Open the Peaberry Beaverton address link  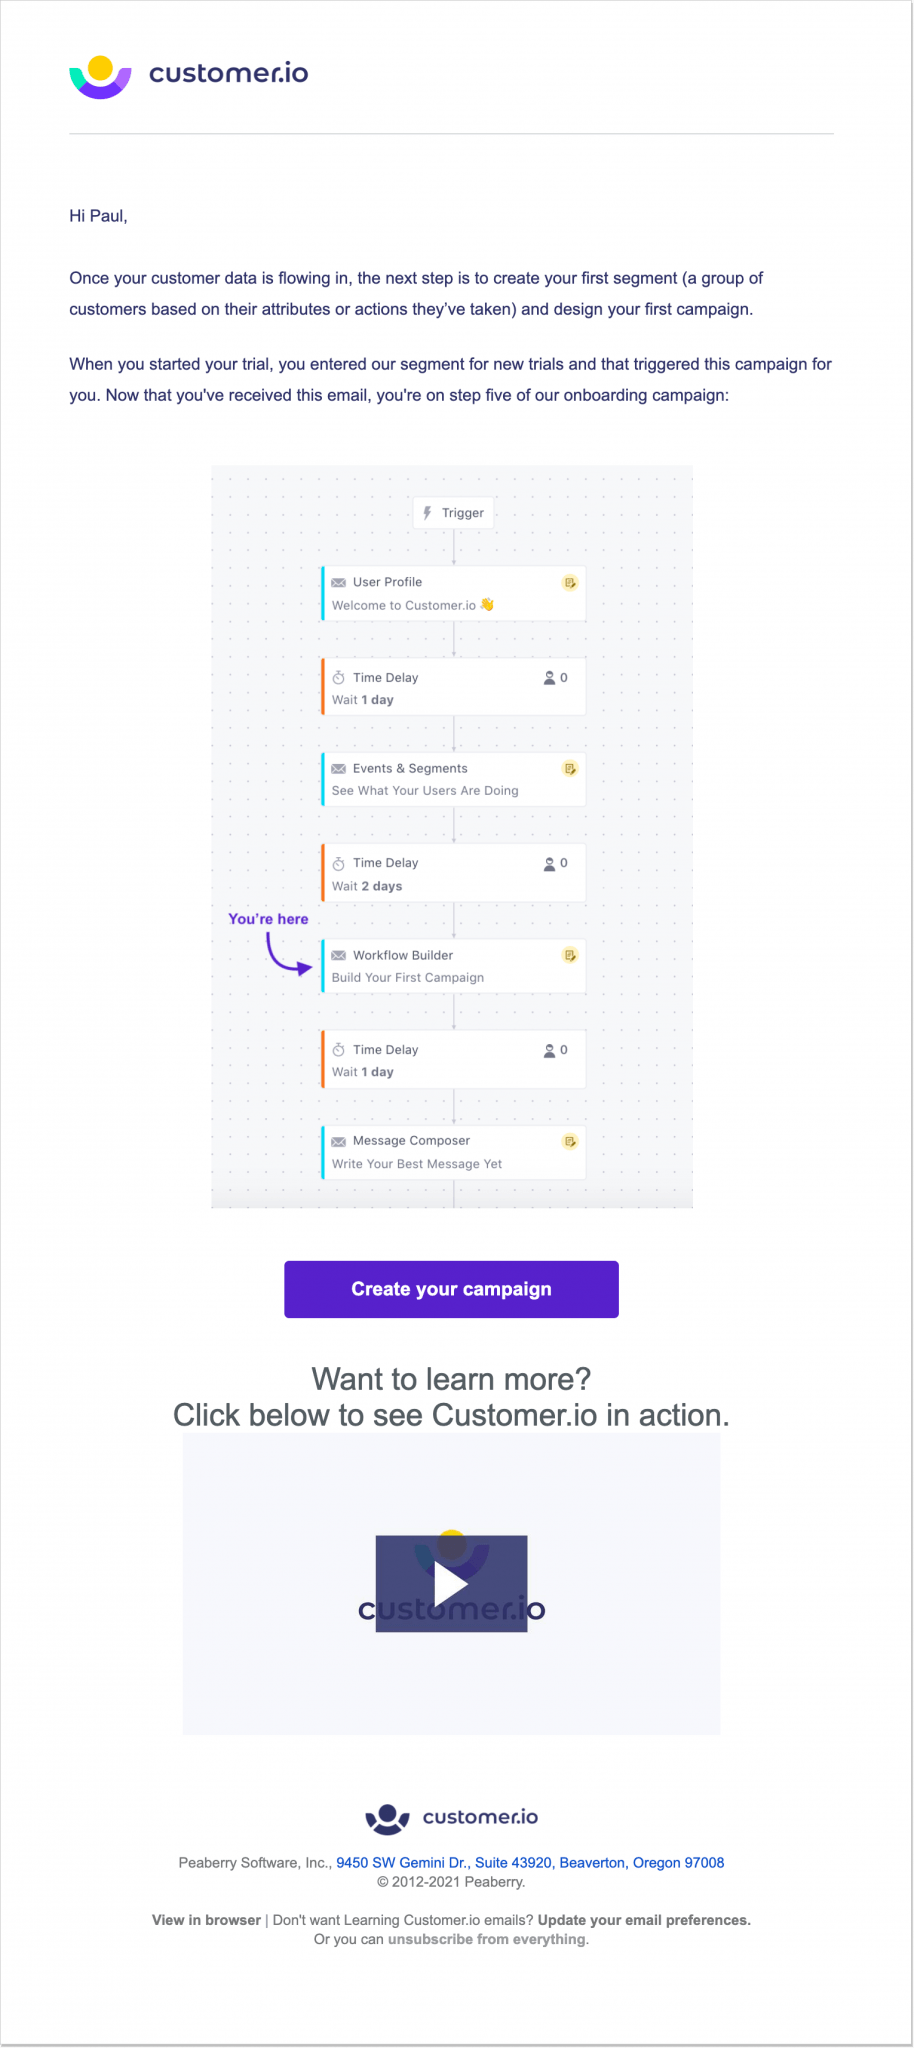click(x=530, y=1863)
